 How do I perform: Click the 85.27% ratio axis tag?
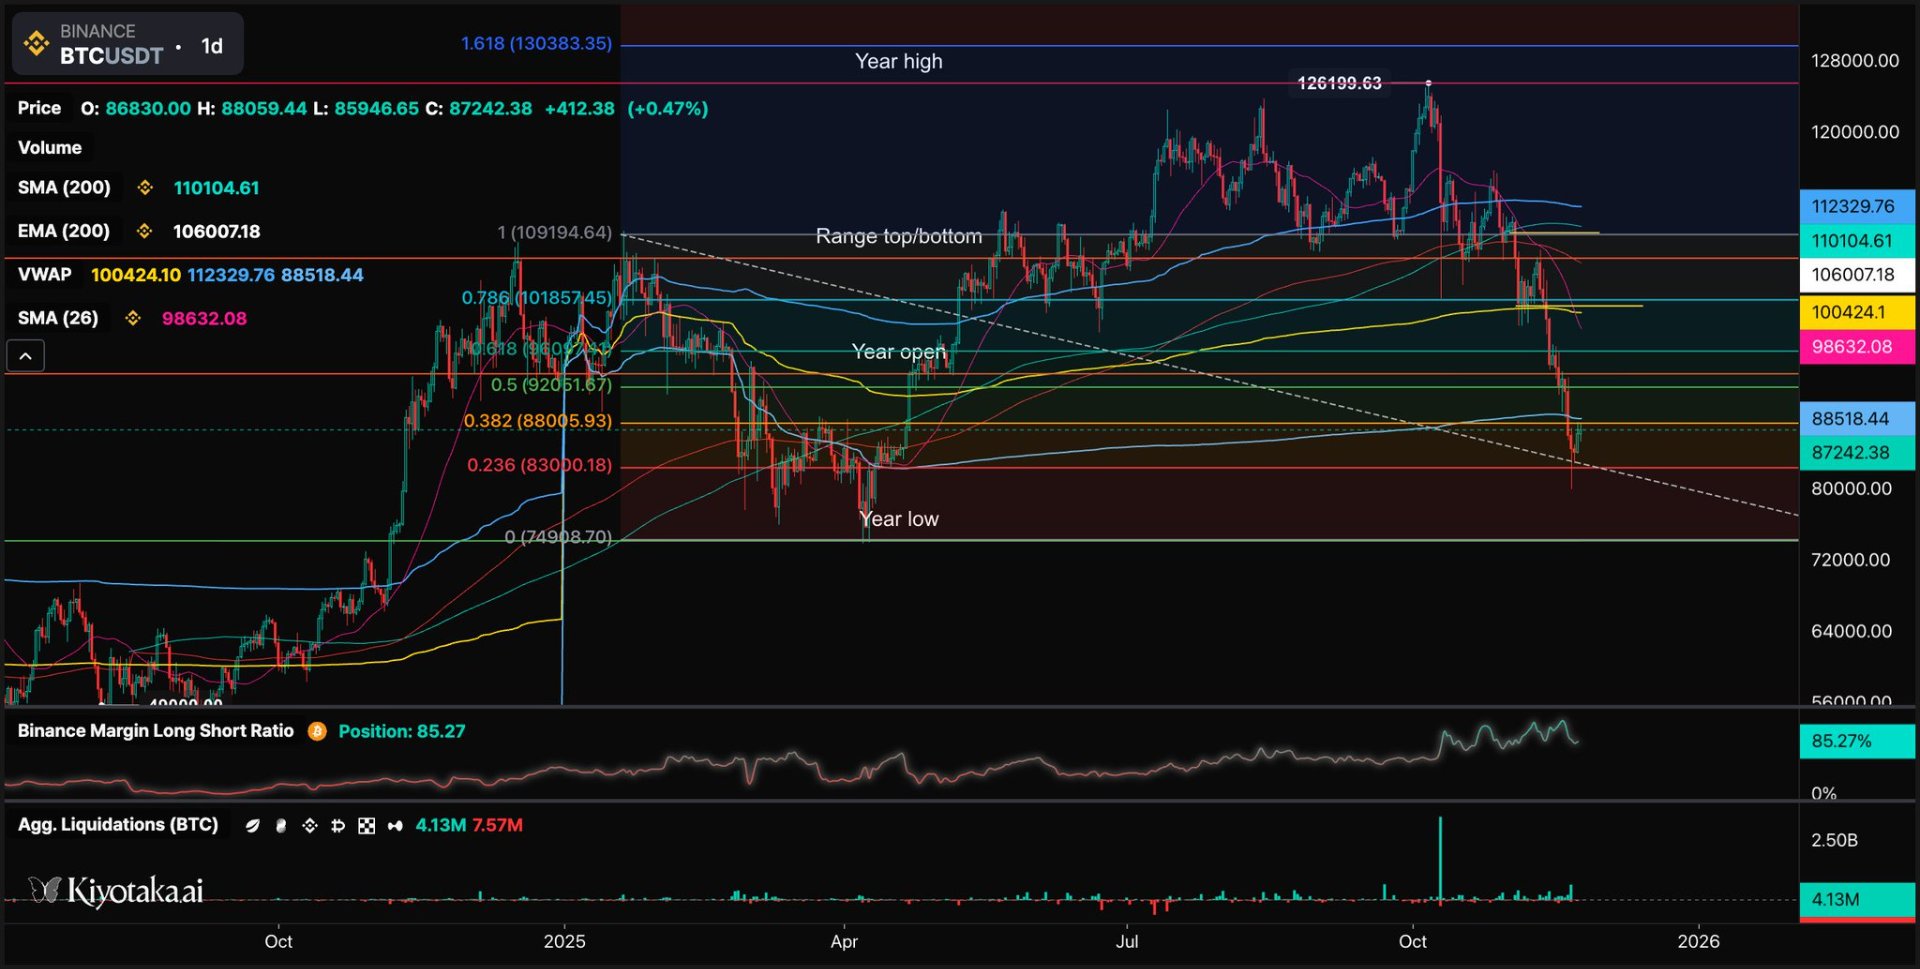coord(1857,741)
